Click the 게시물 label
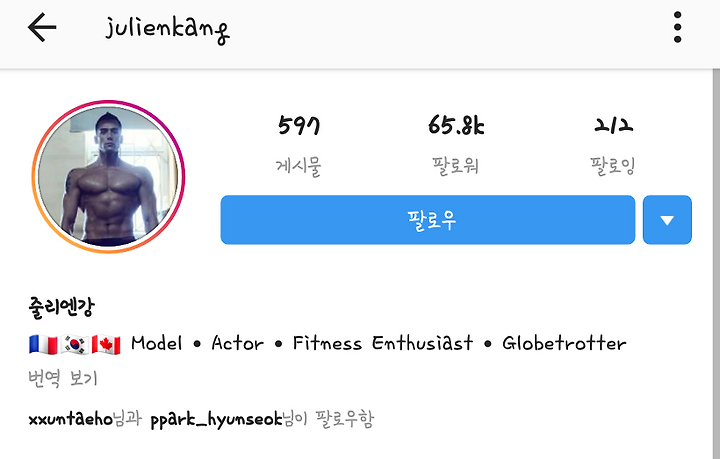Image resolution: width=720 pixels, height=459 pixels. [298, 166]
